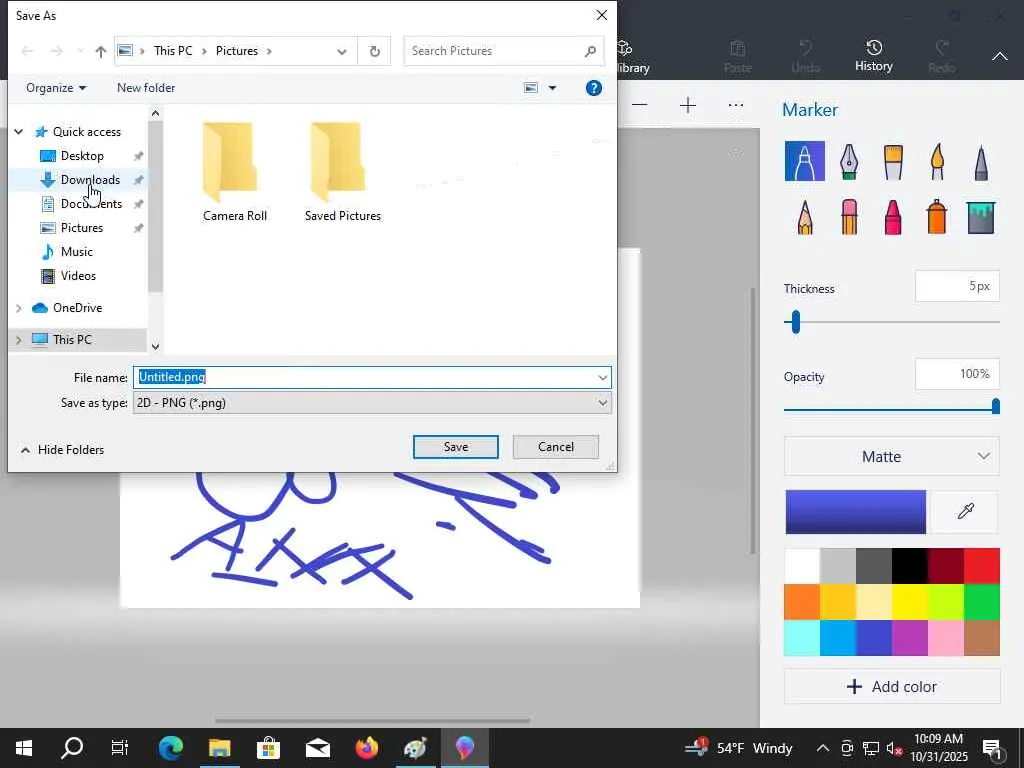The image size is (1024, 768).
Task: Select the Watercolor brush tool
Action: click(937, 161)
